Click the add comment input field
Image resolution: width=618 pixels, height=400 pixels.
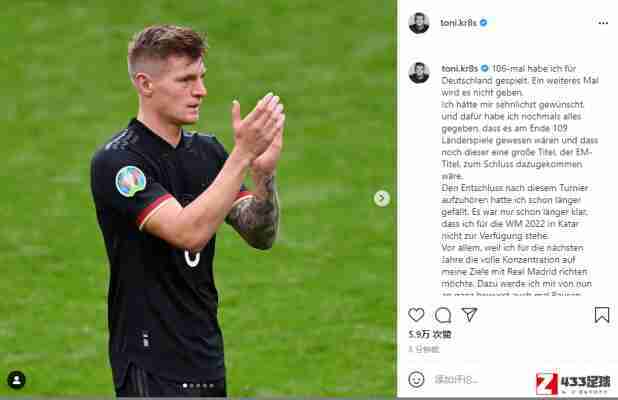pyautogui.click(x=481, y=380)
